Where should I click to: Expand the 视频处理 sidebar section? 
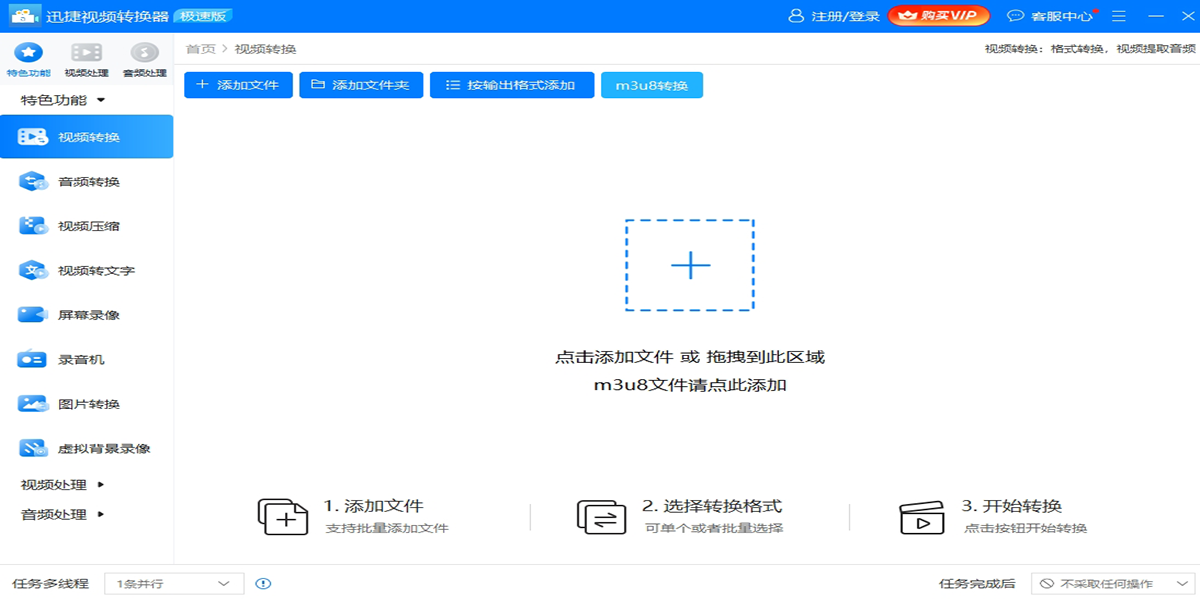63,485
